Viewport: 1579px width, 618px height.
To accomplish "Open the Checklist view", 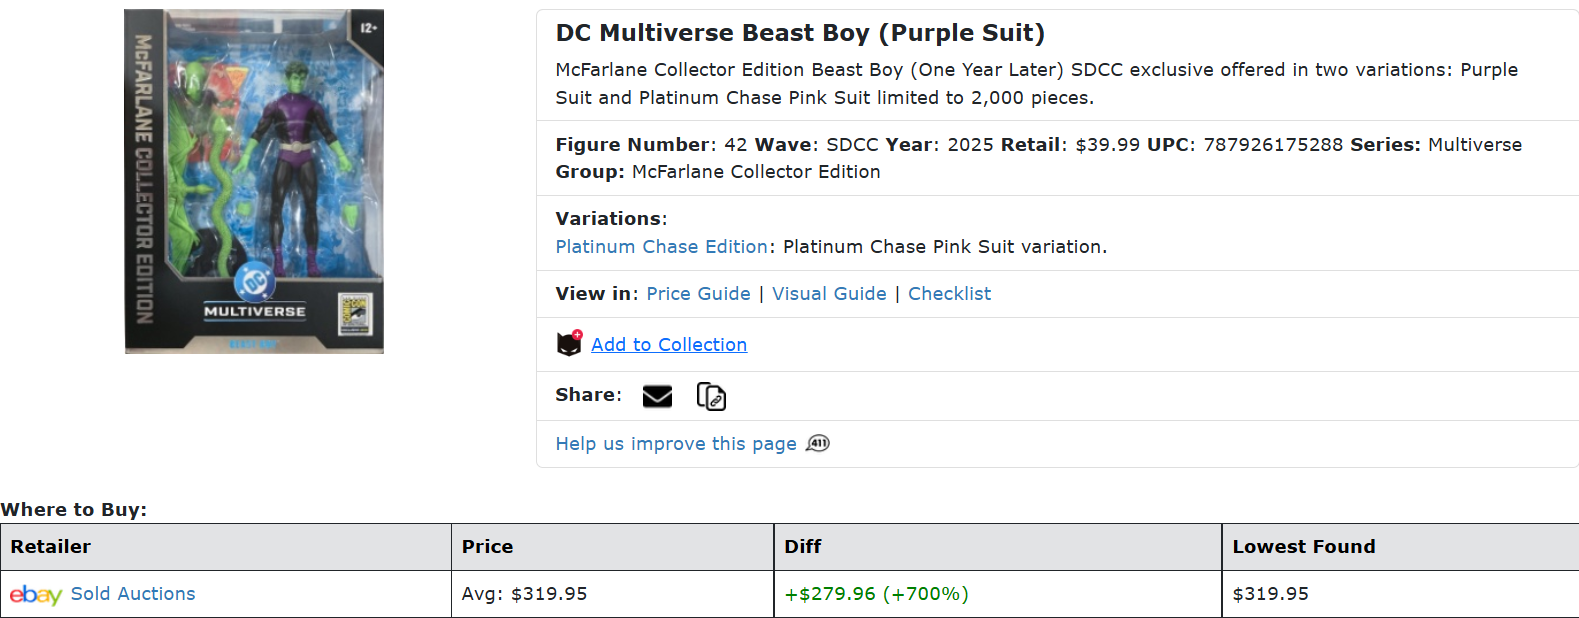I will tap(949, 294).
